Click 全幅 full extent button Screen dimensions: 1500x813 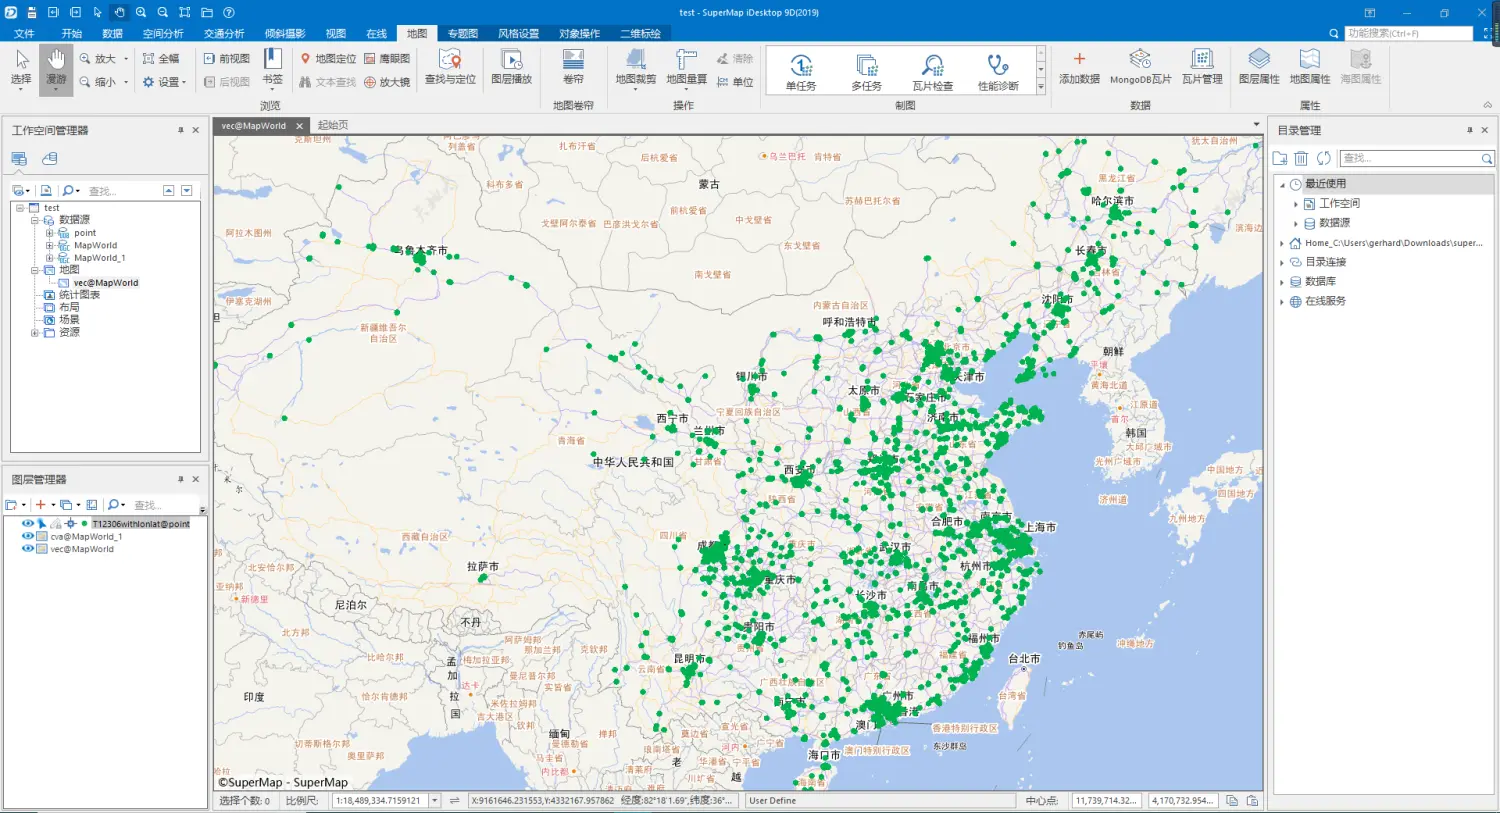pos(161,59)
